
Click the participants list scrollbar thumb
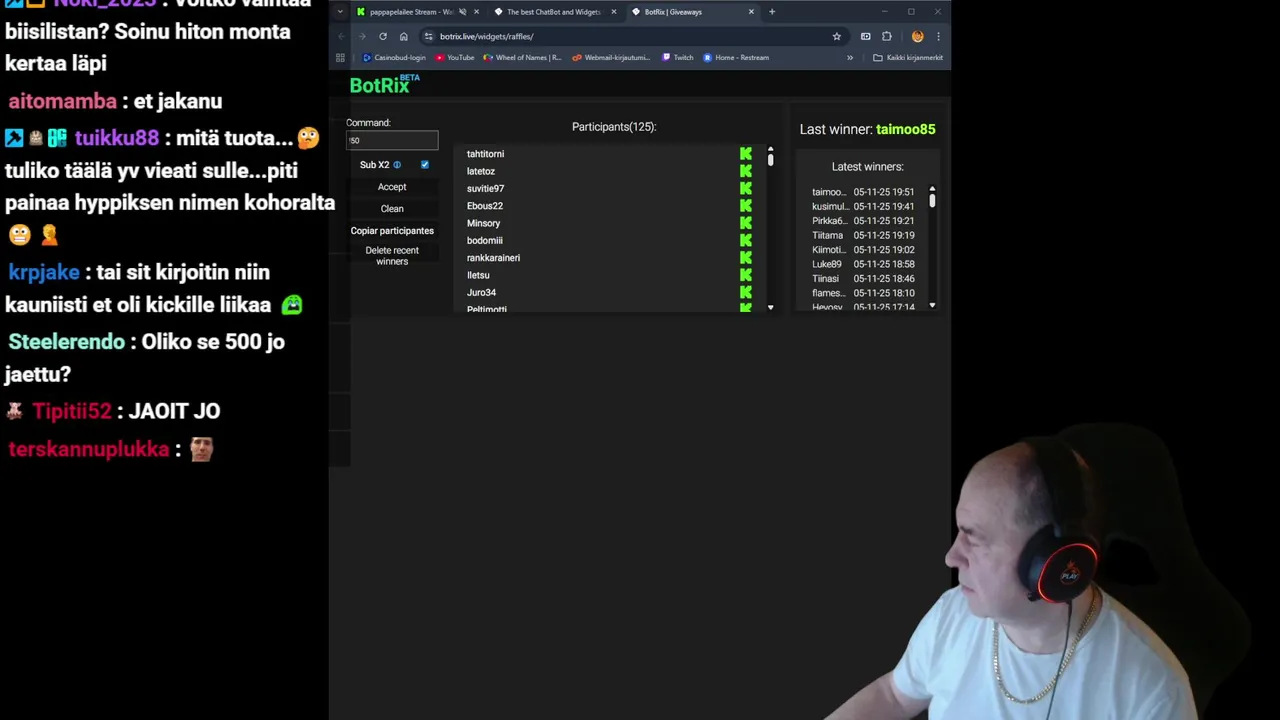770,160
